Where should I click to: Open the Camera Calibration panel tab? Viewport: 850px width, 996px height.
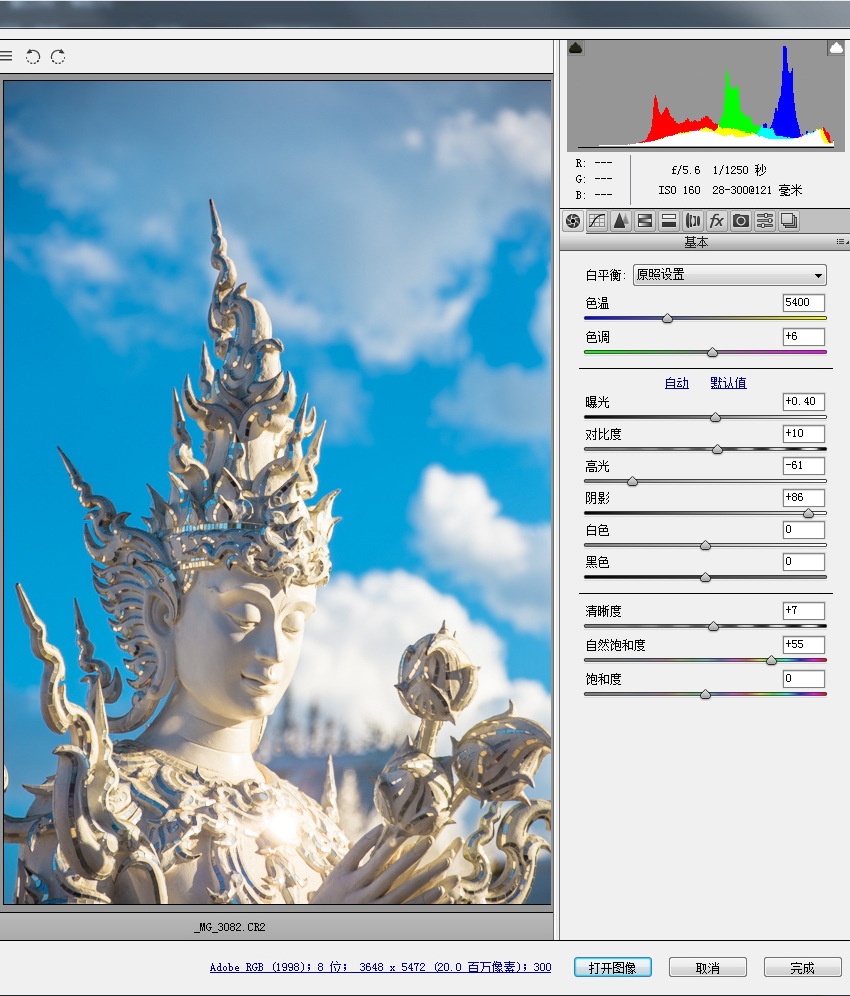pos(741,221)
